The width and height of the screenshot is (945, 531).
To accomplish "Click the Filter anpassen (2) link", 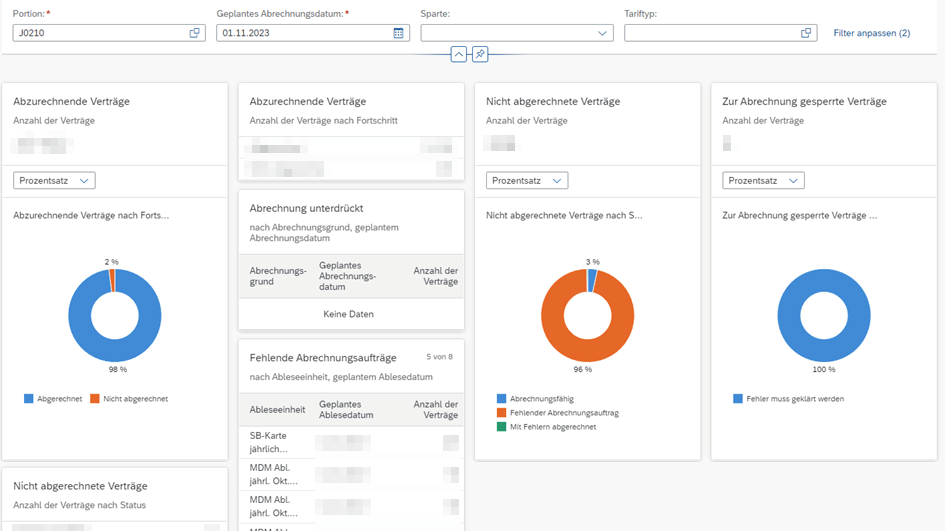I will 871,33.
